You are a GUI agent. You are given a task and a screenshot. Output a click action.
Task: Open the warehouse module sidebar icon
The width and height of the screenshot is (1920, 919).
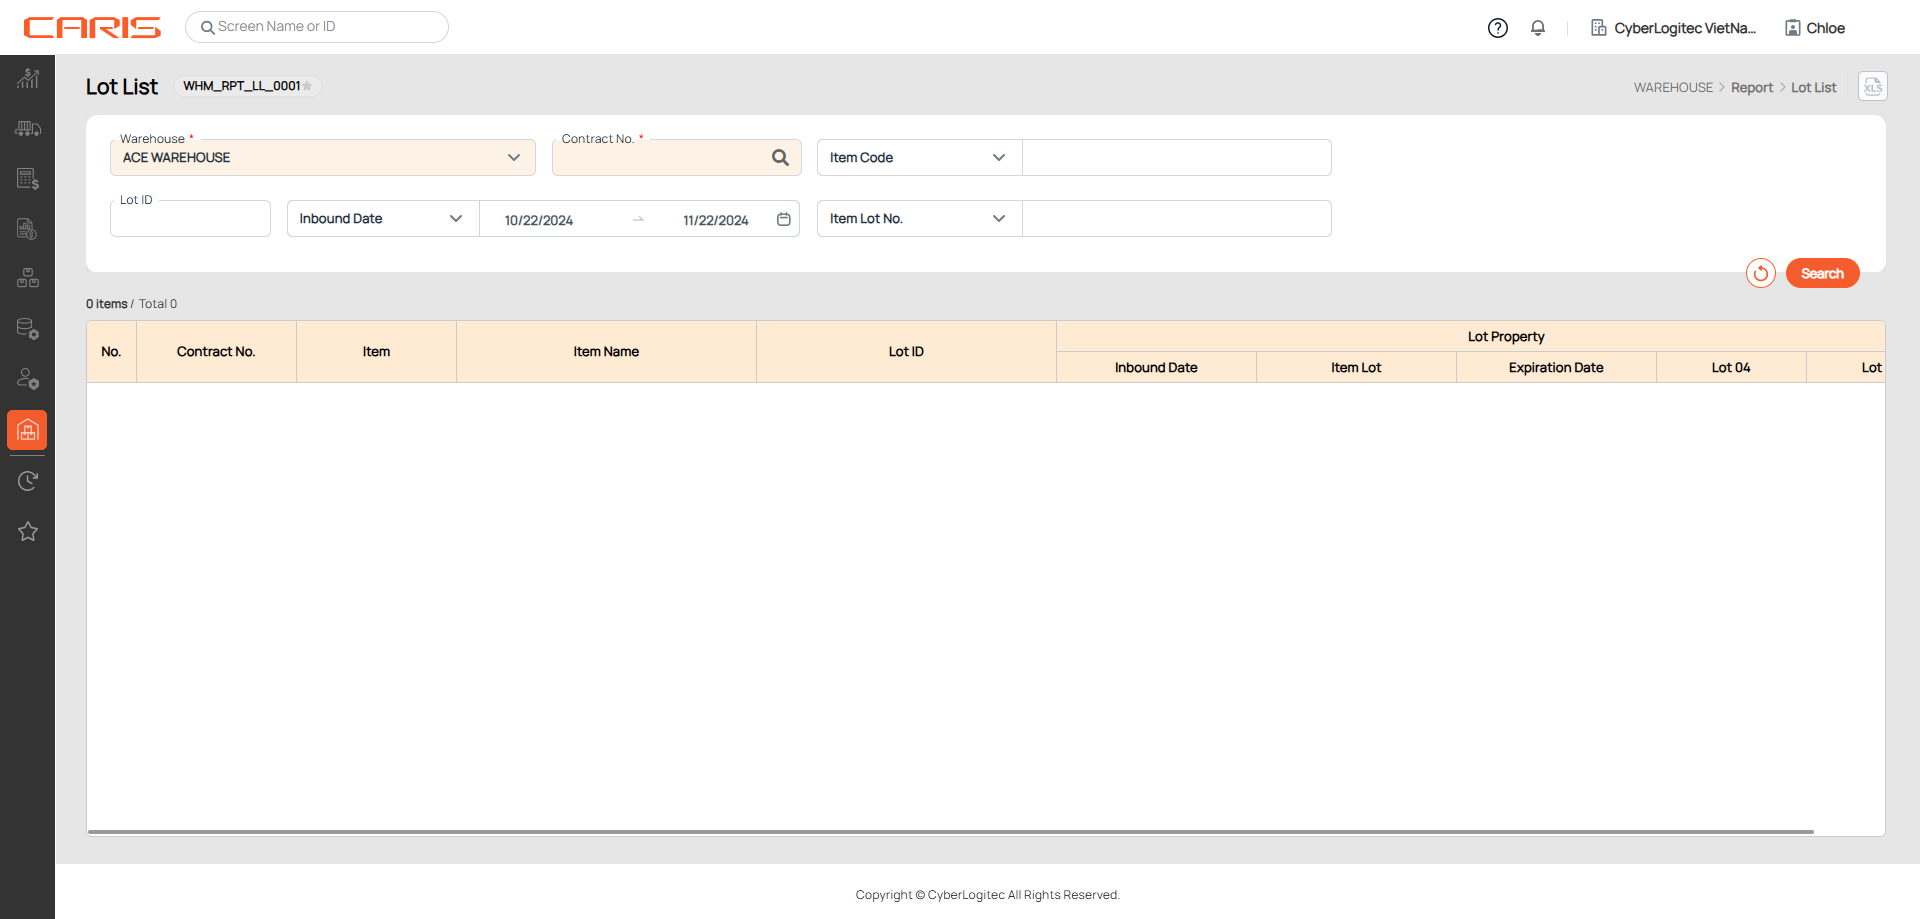click(27, 430)
